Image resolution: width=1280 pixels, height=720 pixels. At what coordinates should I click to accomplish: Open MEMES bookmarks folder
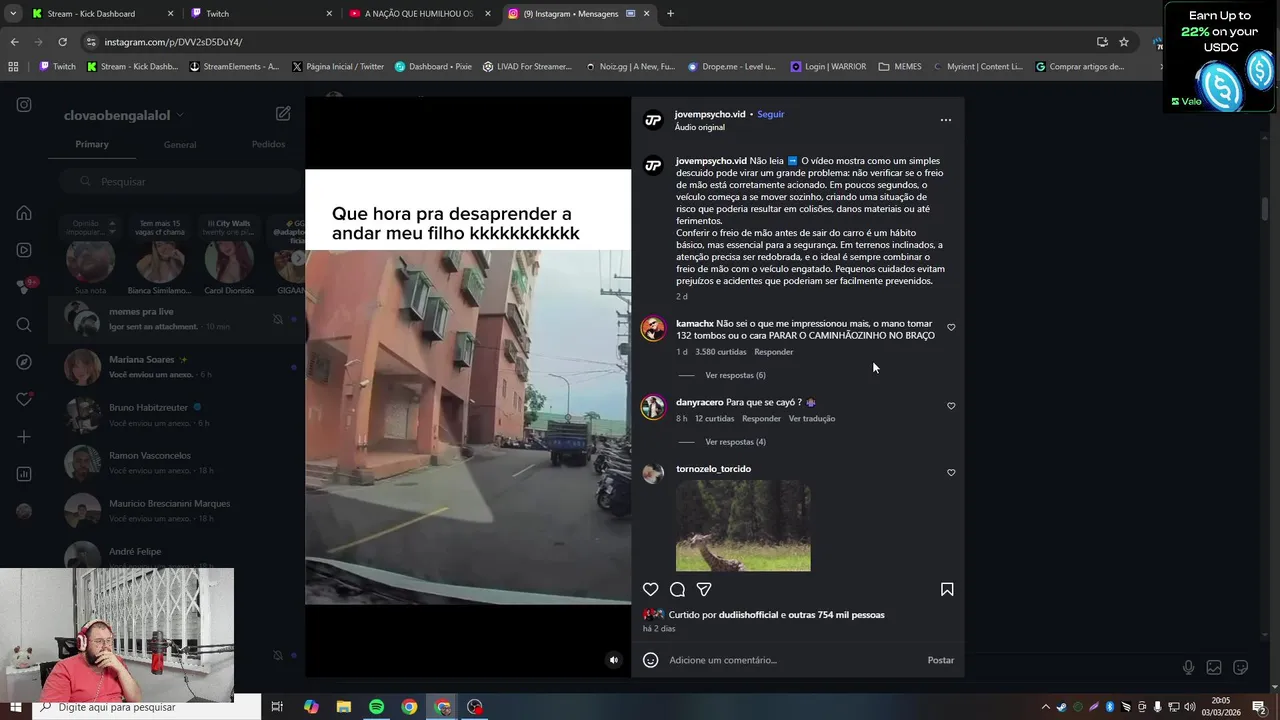(x=900, y=67)
